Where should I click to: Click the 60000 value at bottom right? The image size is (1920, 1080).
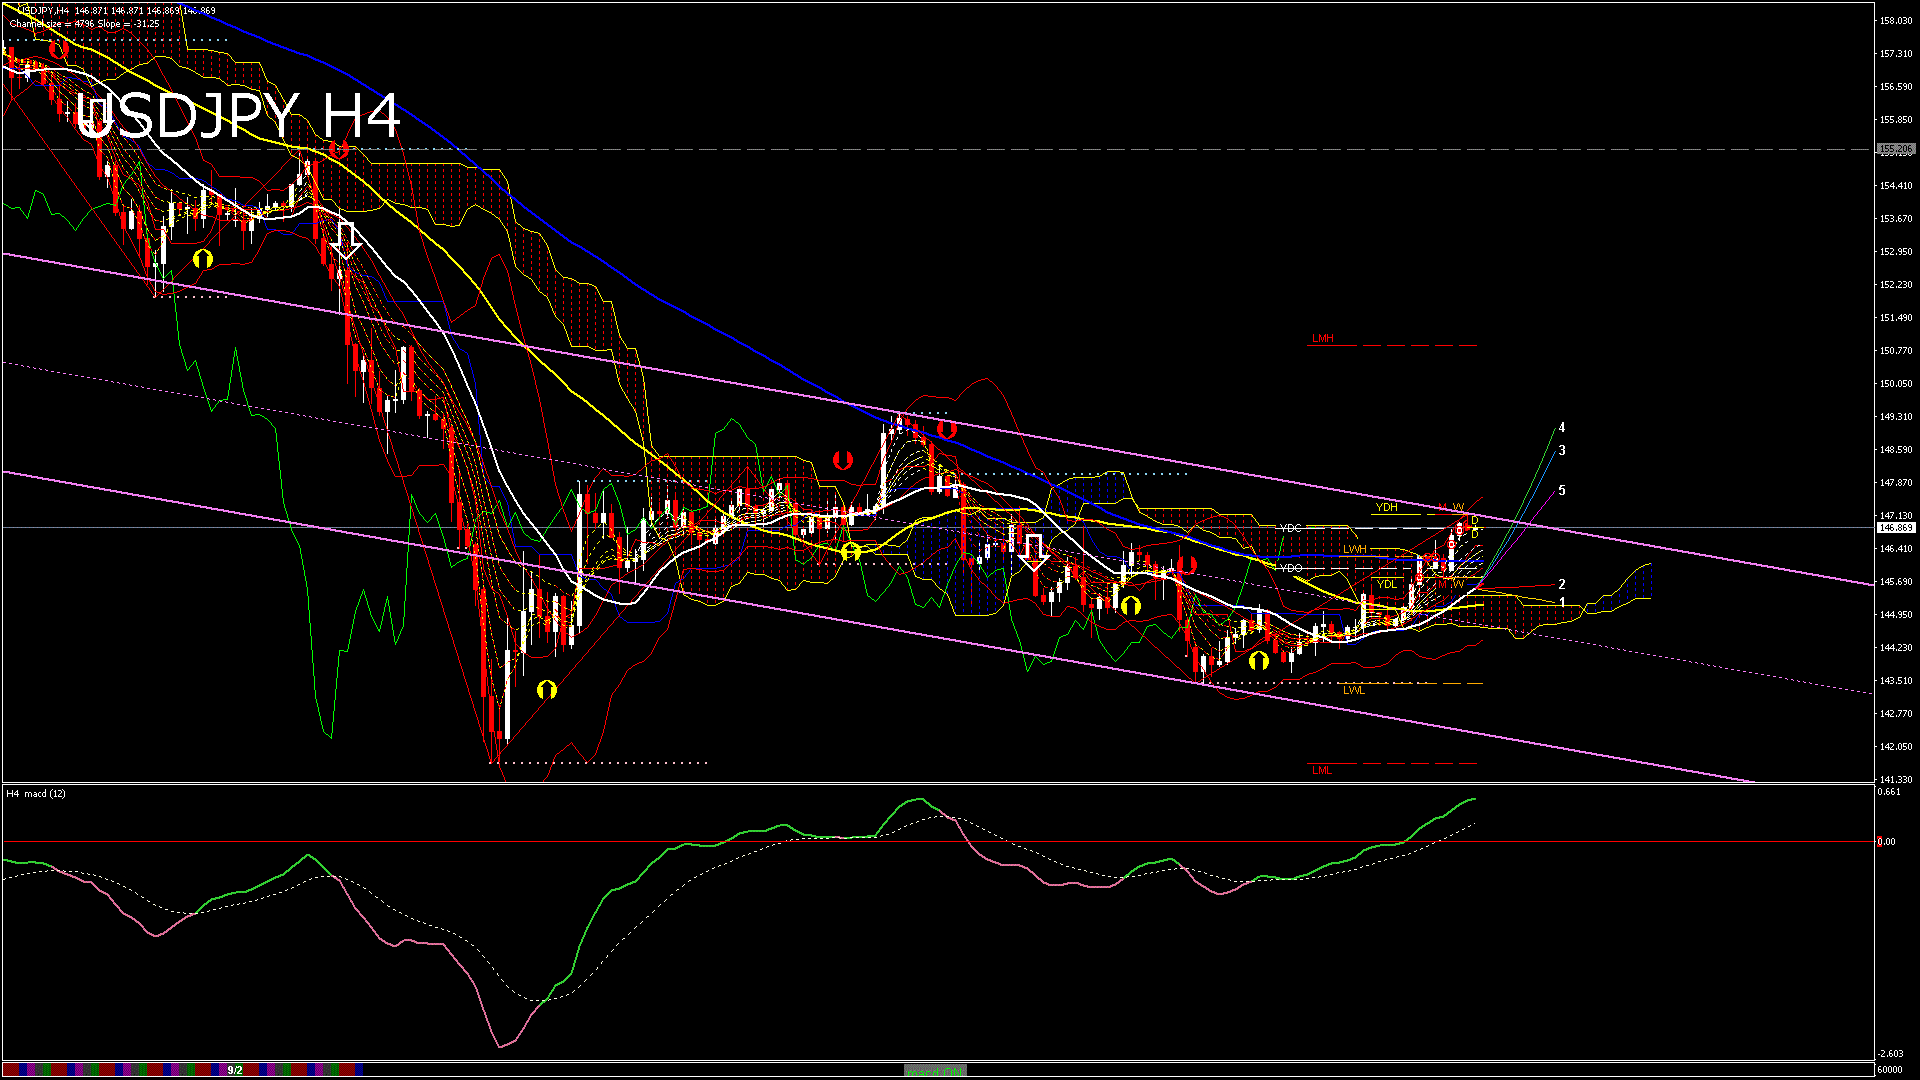tap(1890, 1070)
